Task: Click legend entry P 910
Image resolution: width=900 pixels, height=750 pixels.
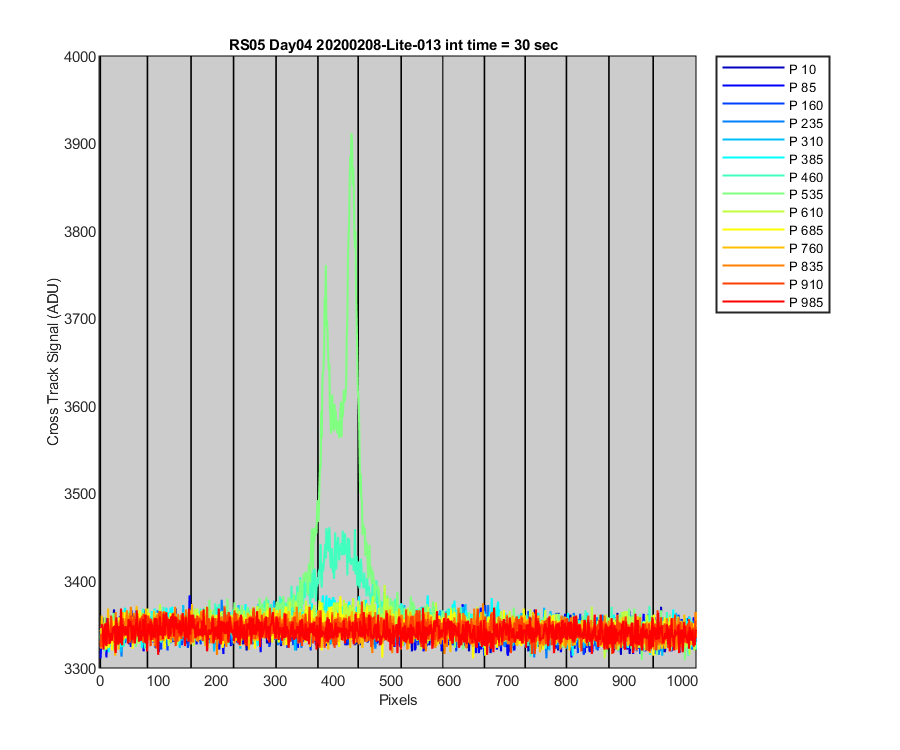Action: point(773,284)
